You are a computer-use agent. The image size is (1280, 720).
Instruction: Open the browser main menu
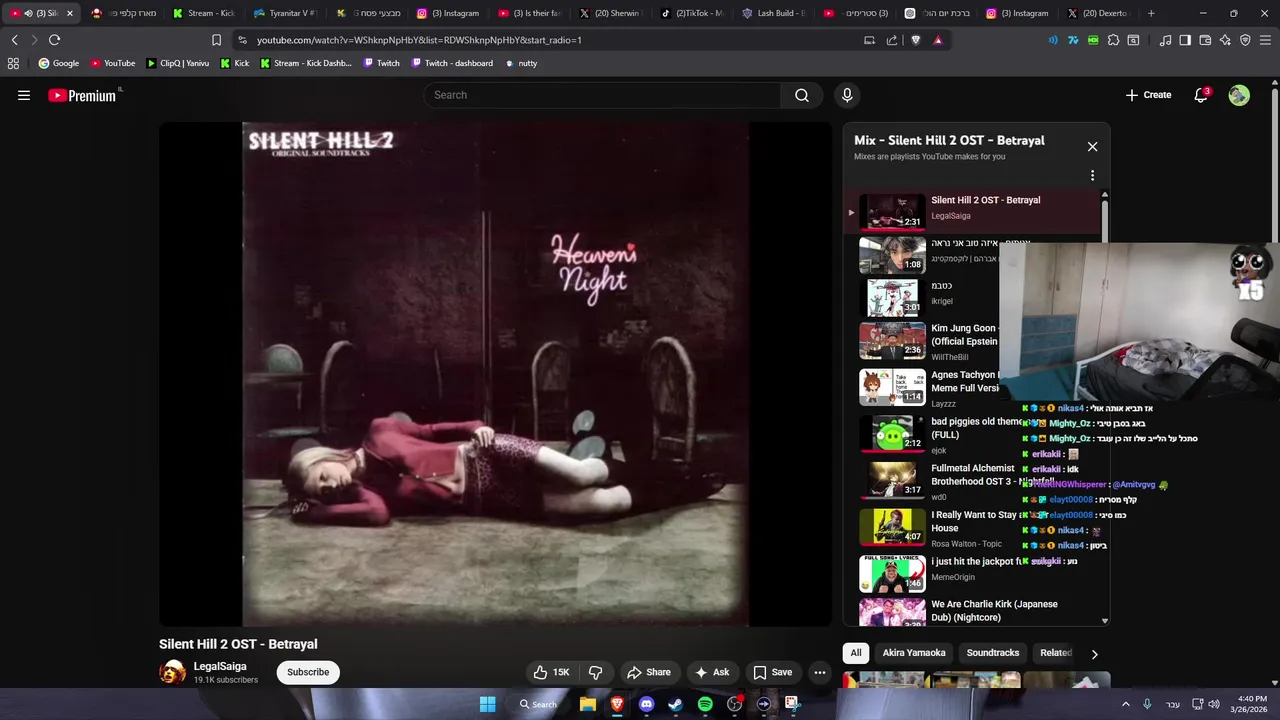(1265, 40)
